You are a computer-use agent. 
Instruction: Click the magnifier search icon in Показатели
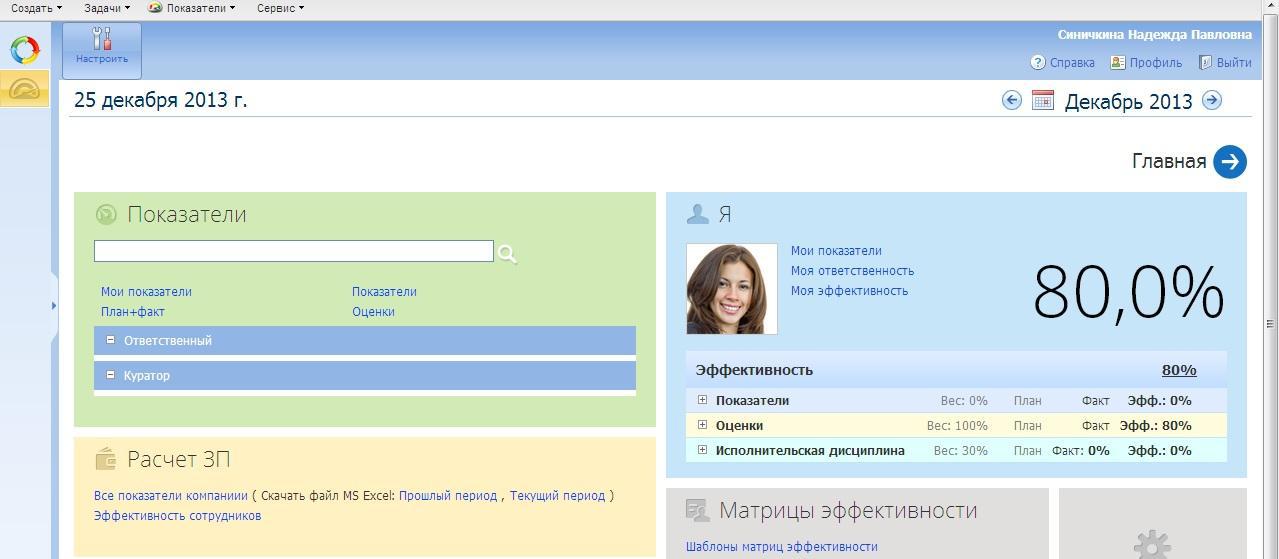click(507, 254)
